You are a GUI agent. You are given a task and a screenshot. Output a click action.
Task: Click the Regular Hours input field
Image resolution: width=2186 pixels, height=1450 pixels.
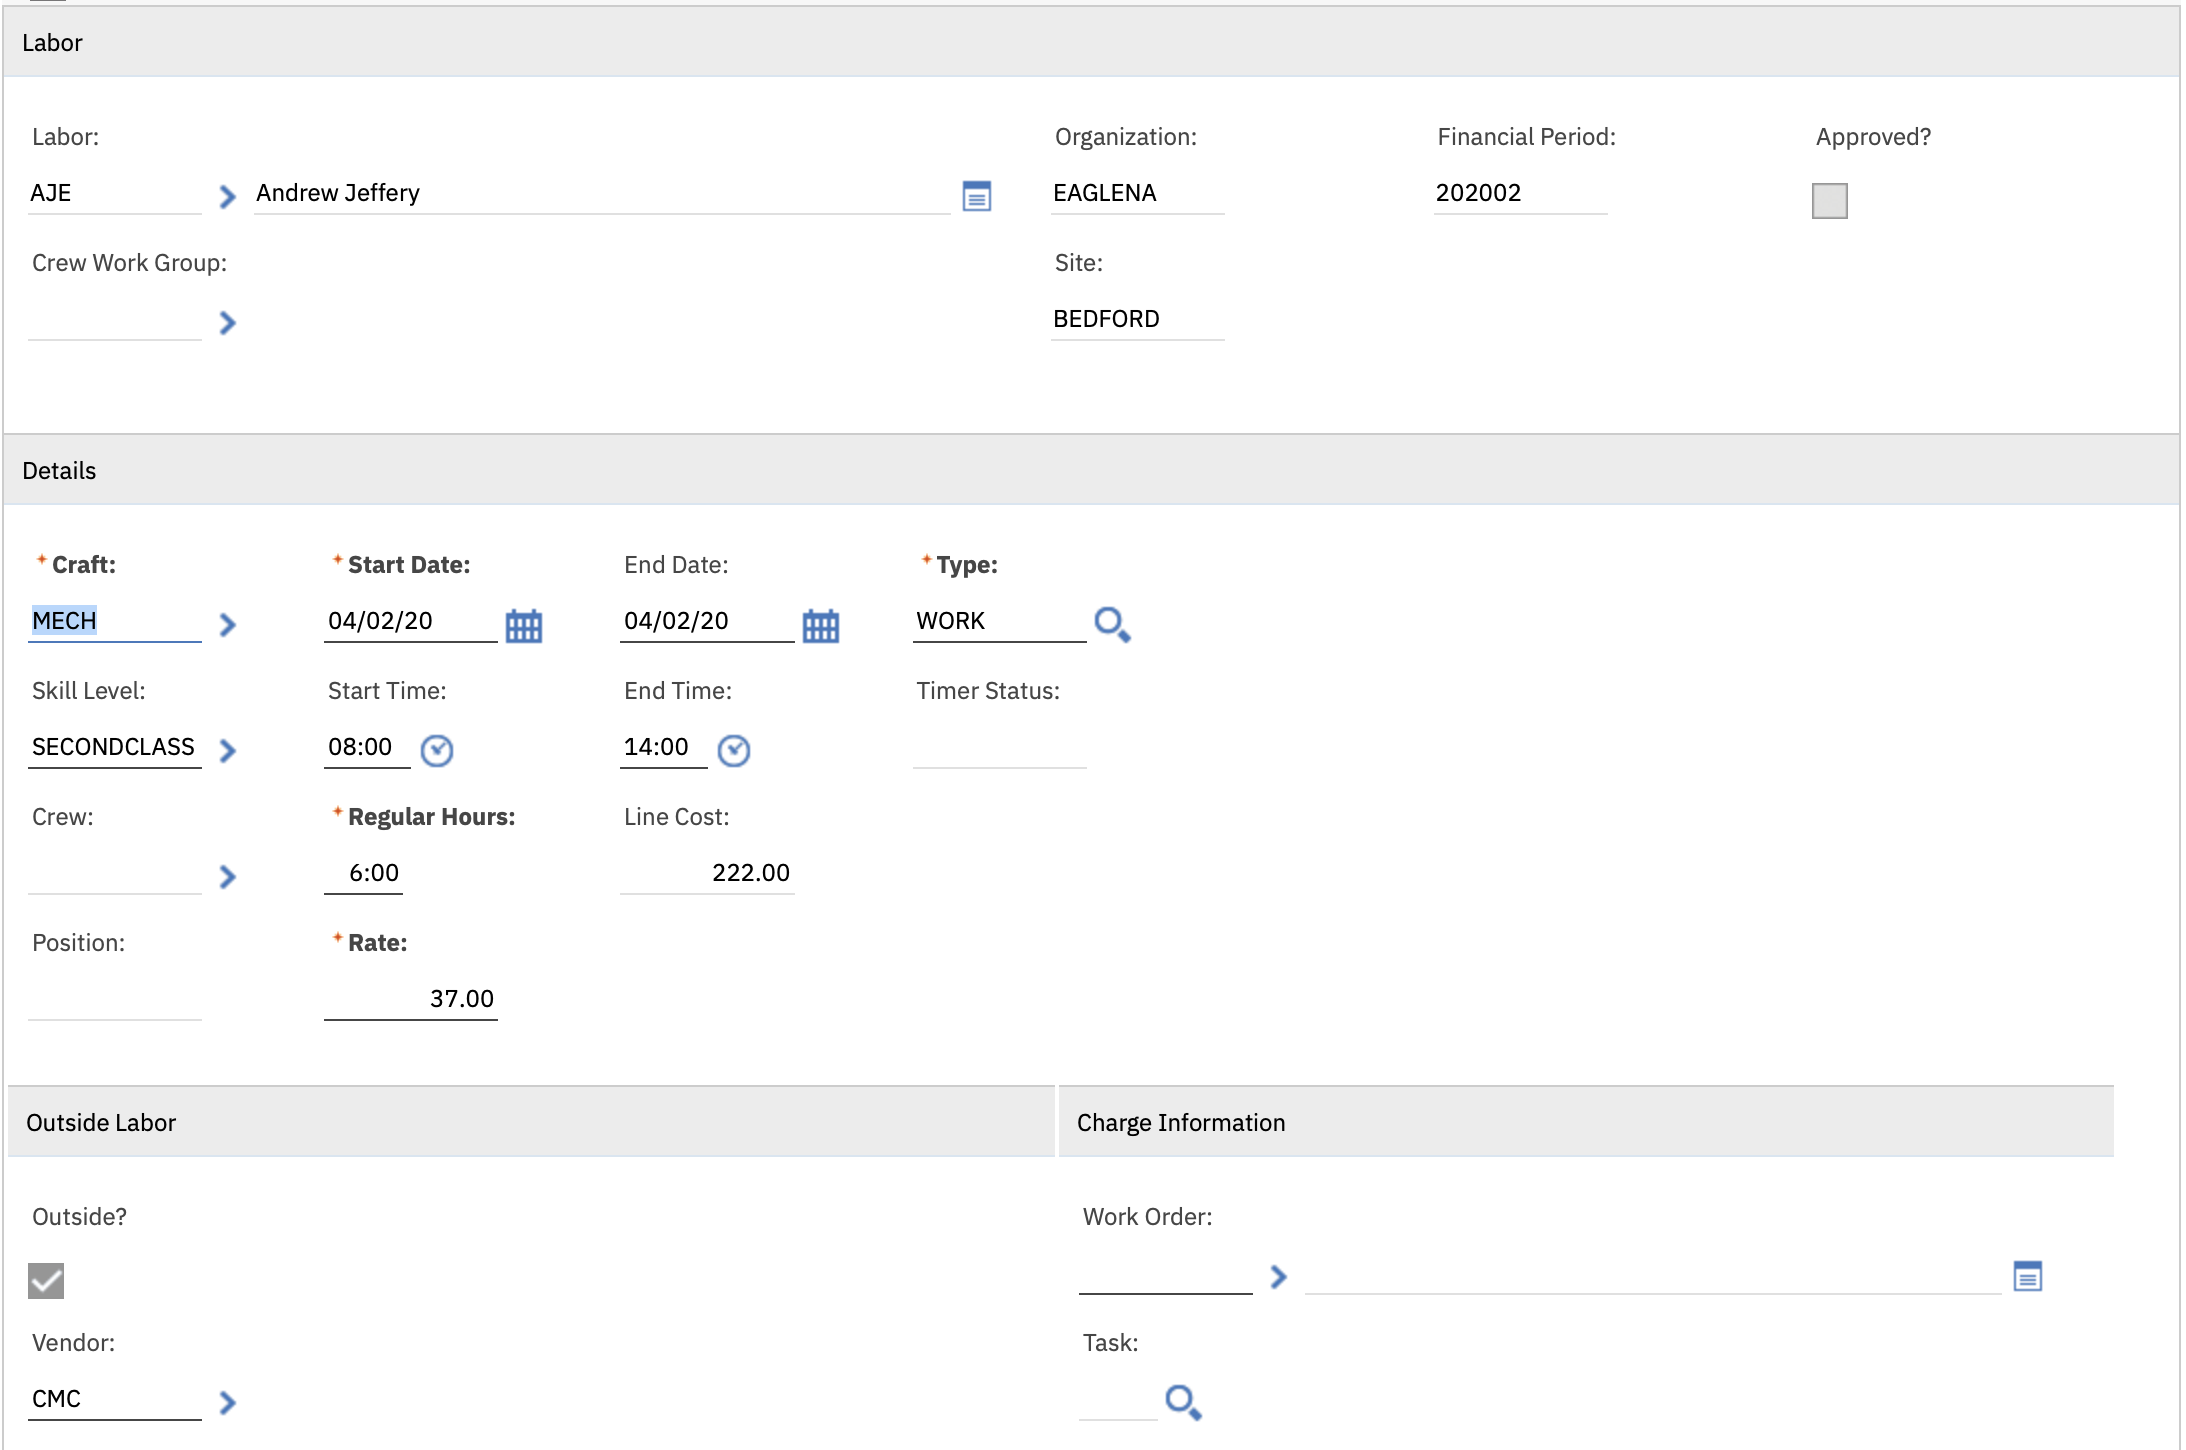pyautogui.click(x=364, y=873)
